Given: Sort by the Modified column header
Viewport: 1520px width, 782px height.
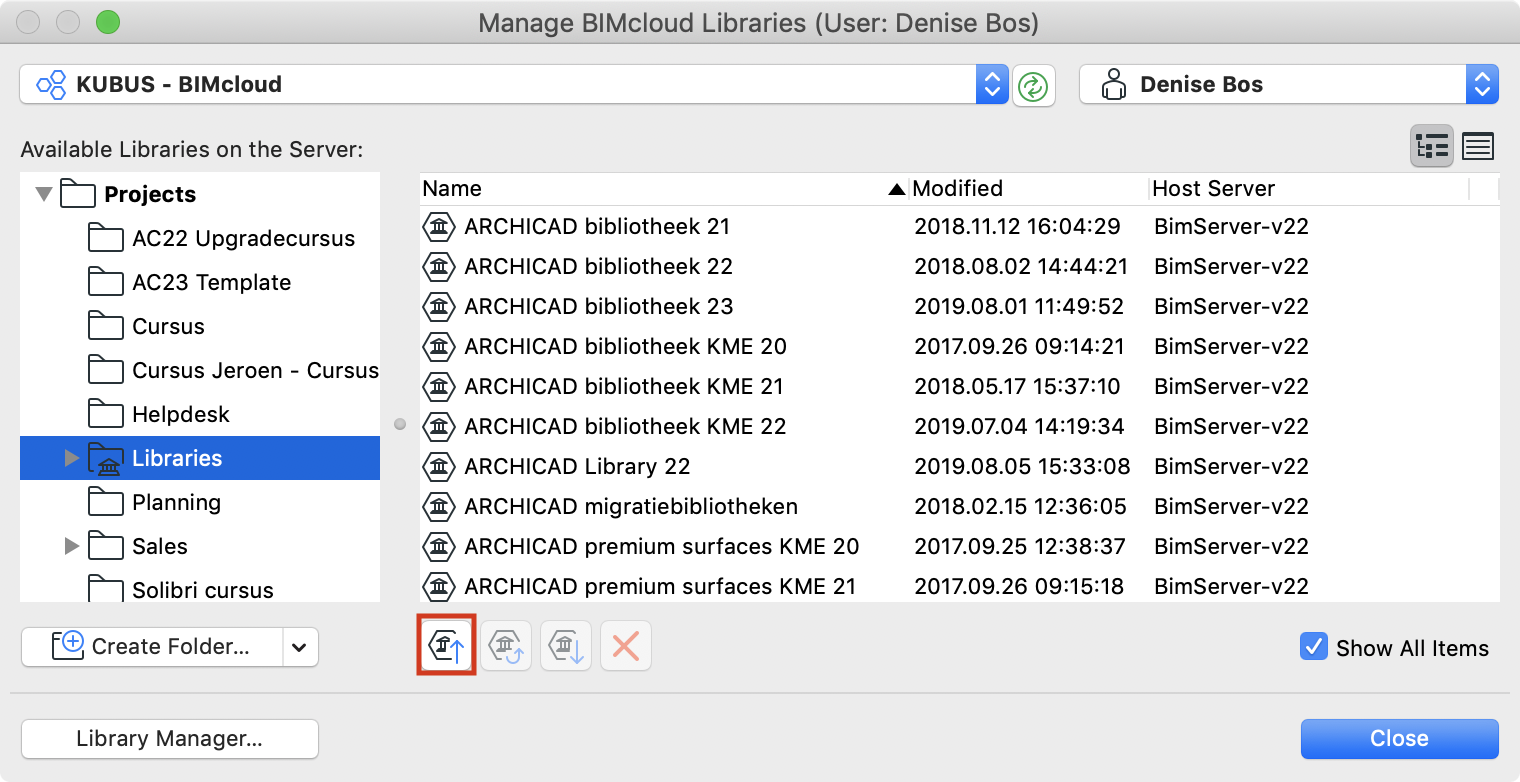Looking at the screenshot, I should point(1029,189).
